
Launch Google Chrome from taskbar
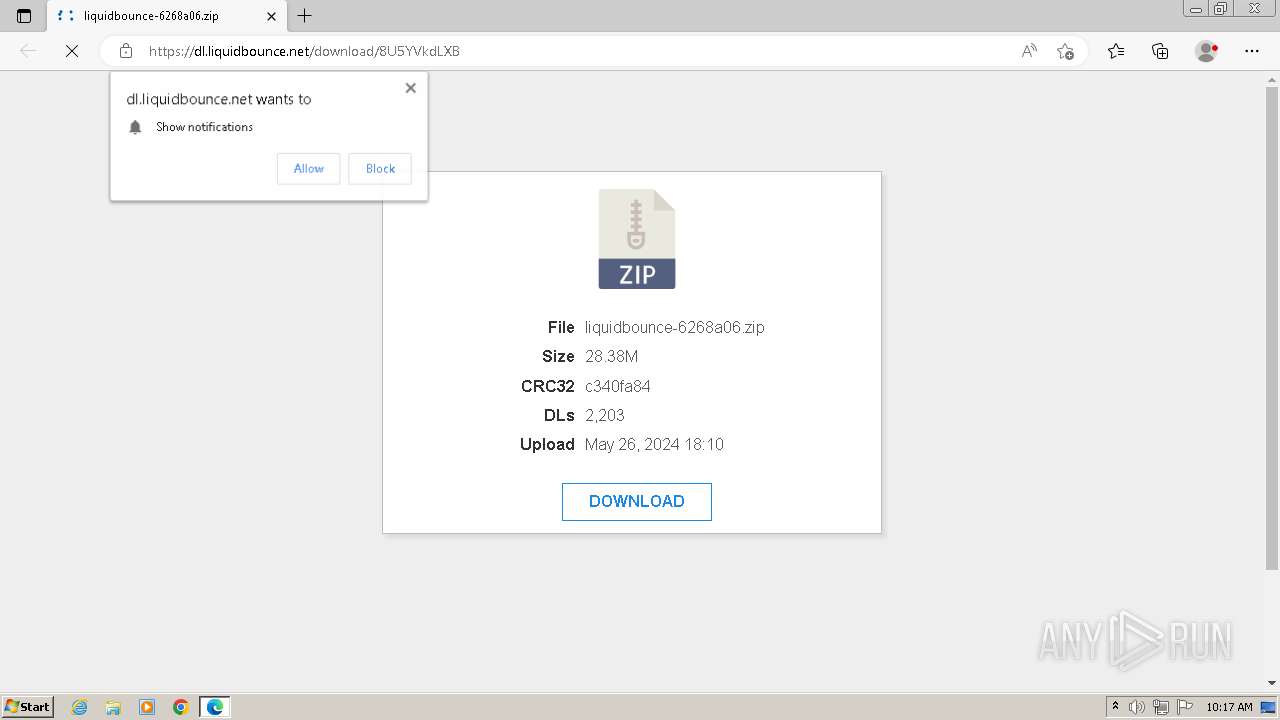pos(181,707)
